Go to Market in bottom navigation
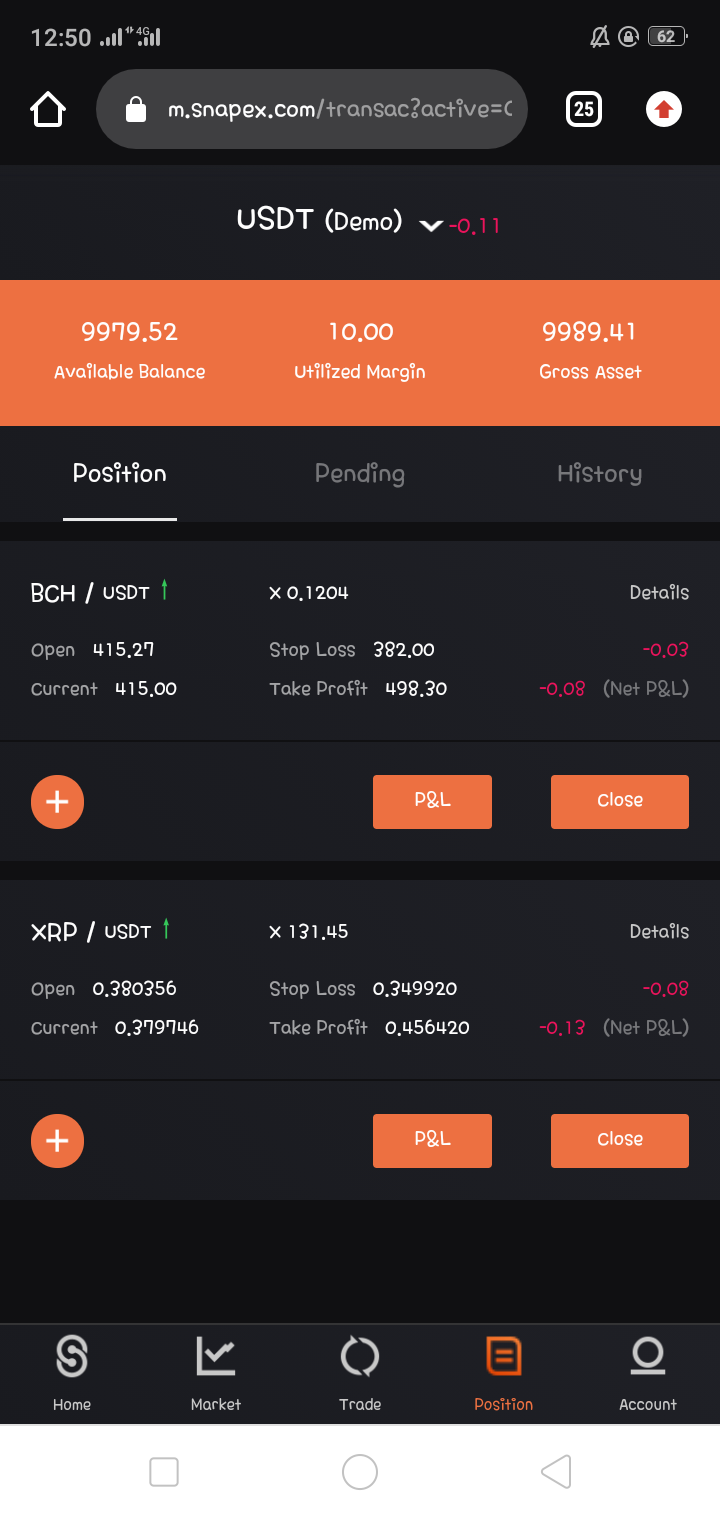This screenshot has width=720, height=1520. [216, 1373]
